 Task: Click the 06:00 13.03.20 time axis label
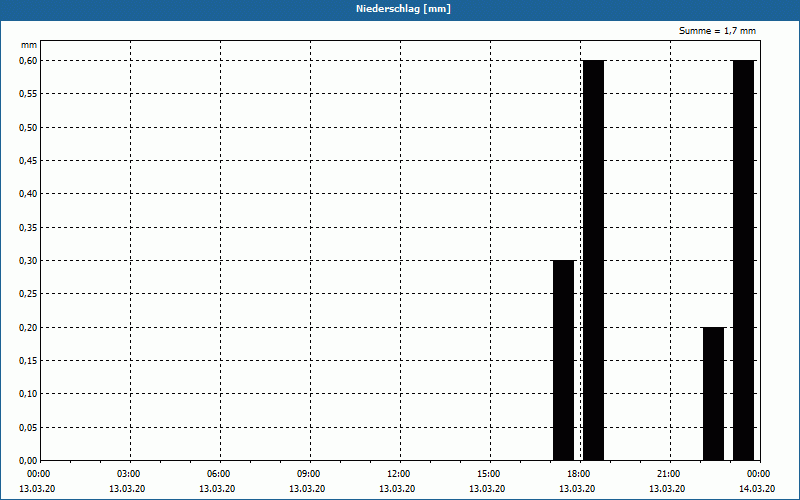tap(219, 481)
